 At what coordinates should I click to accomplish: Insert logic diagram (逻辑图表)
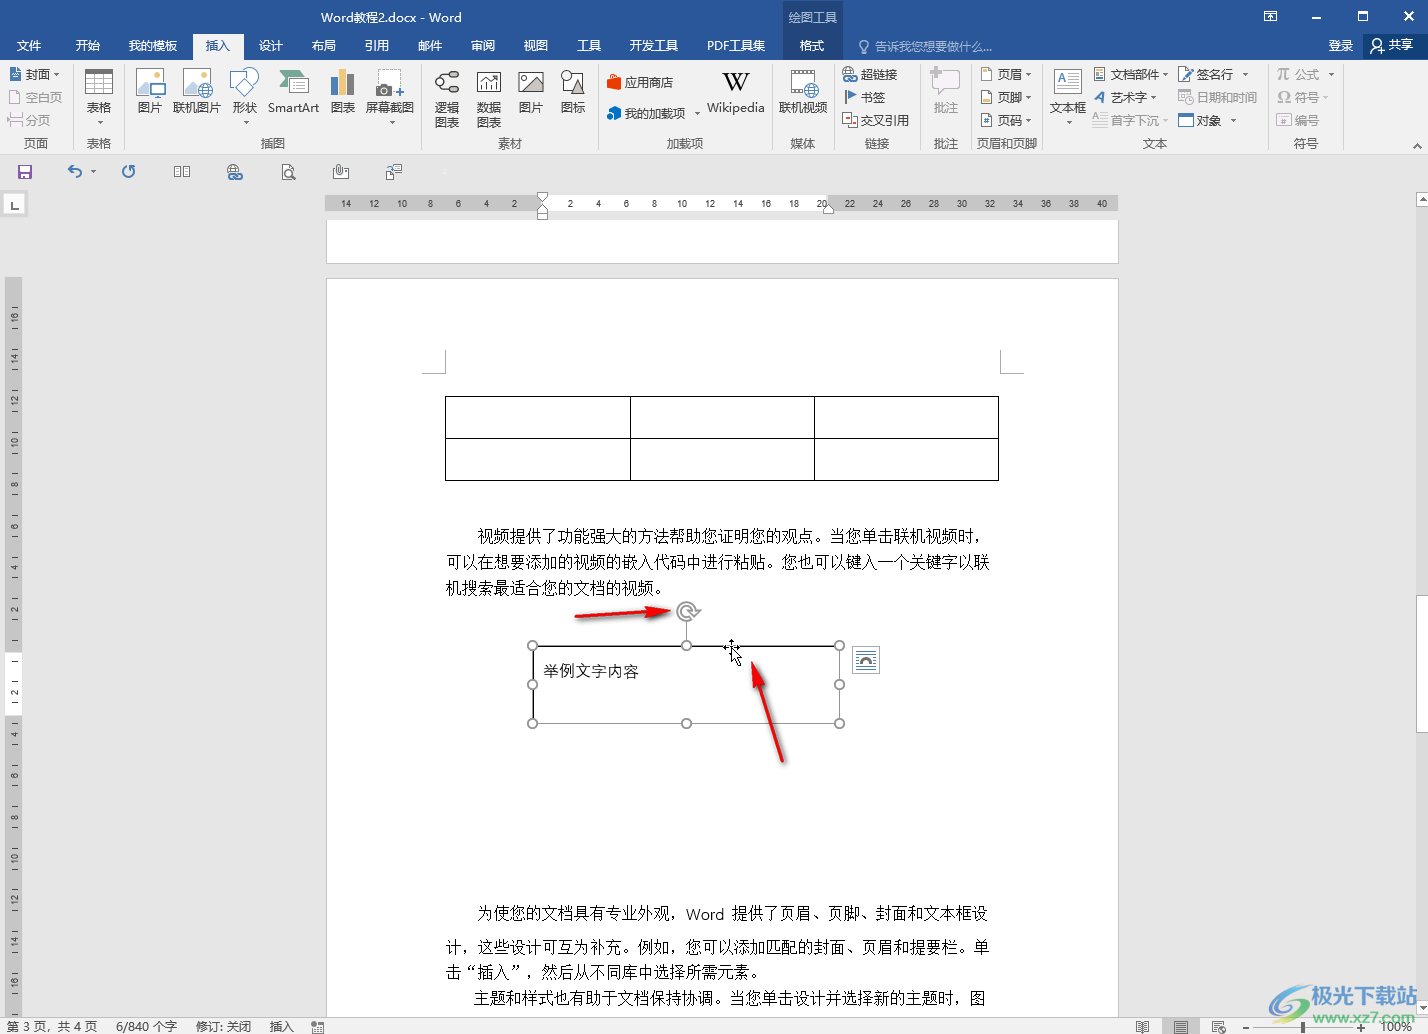[447, 98]
